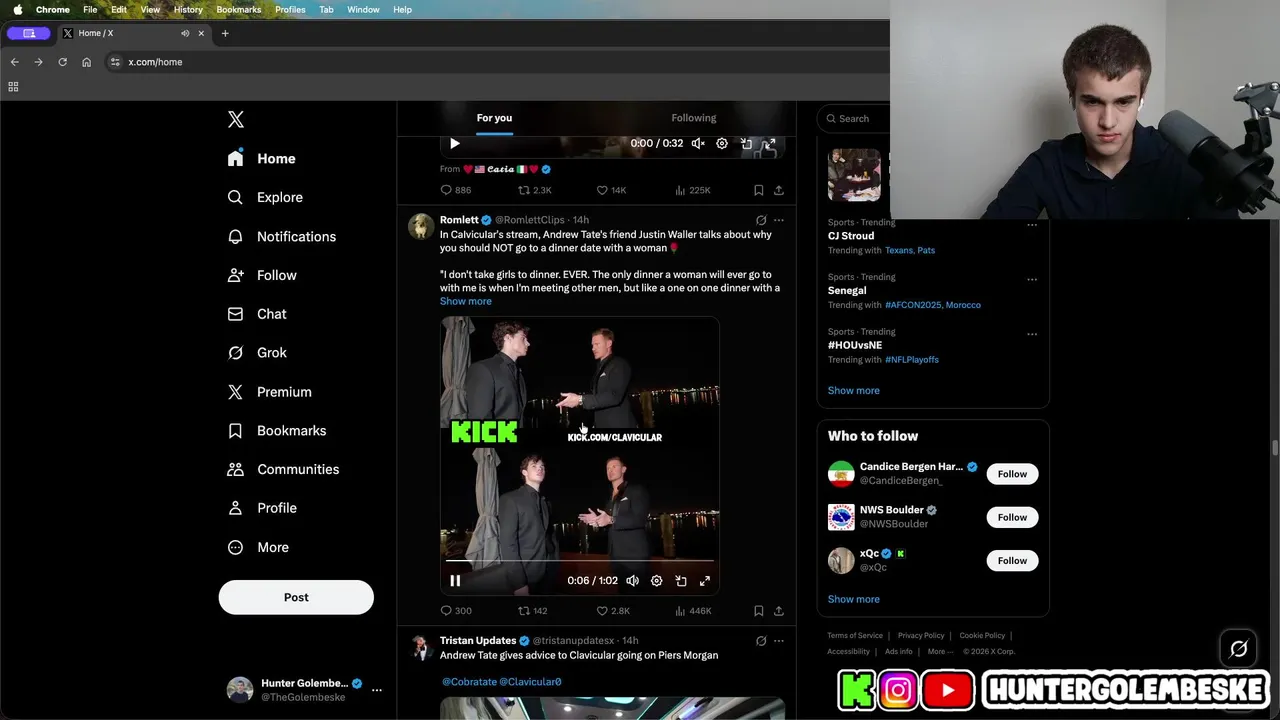This screenshot has width=1280, height=720.
Task: Open Explore in the sidebar
Action: [265, 197]
